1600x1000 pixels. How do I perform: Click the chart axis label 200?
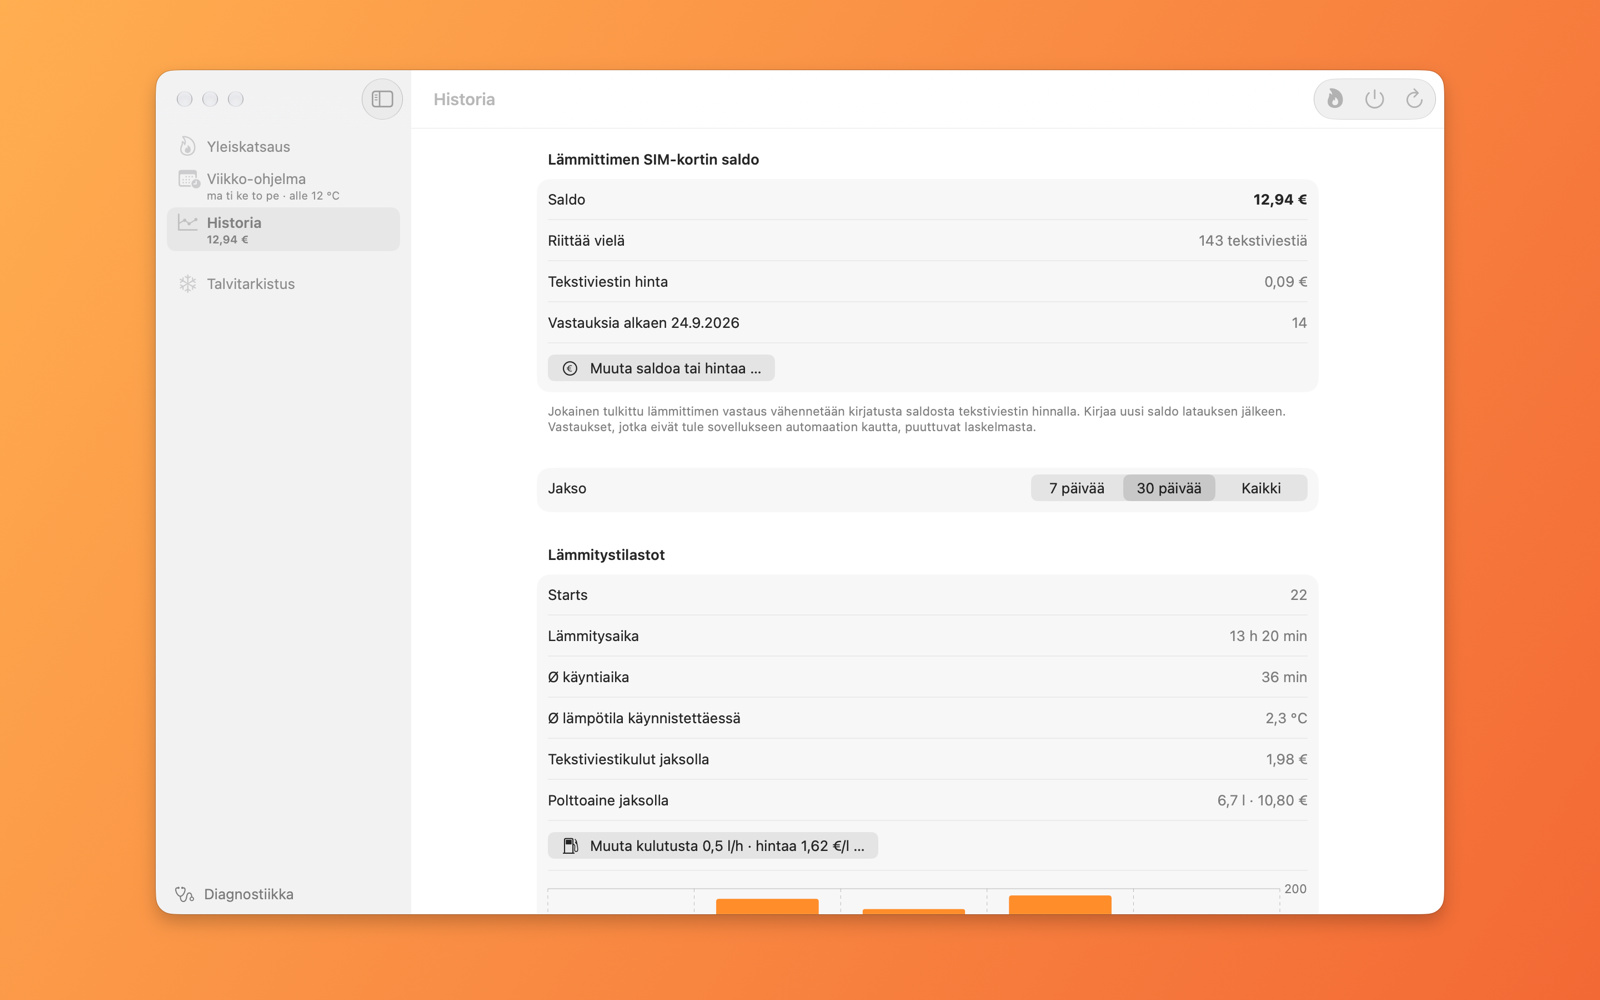click(1295, 889)
